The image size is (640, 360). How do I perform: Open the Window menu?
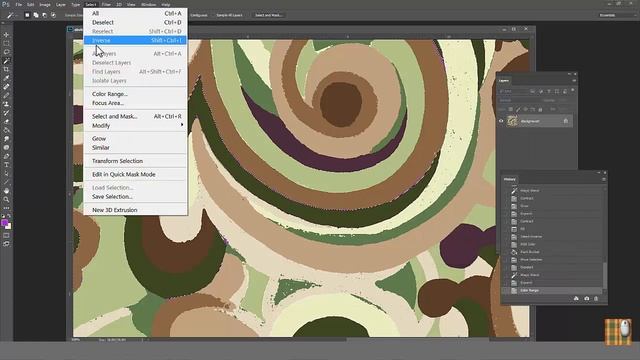148,4
